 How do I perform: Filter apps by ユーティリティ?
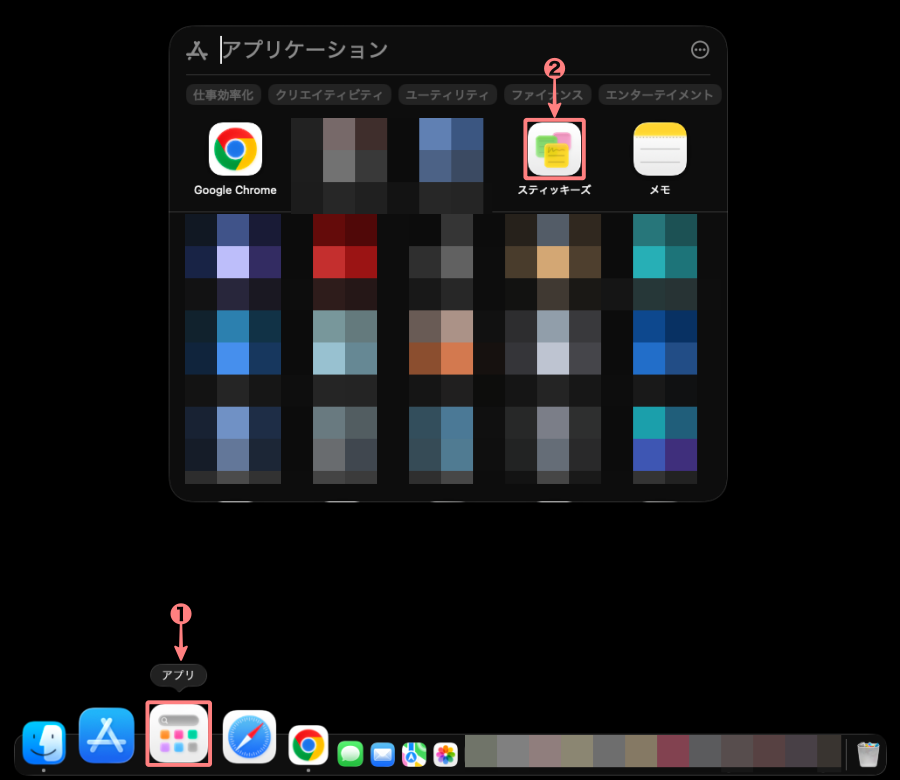coord(448,95)
